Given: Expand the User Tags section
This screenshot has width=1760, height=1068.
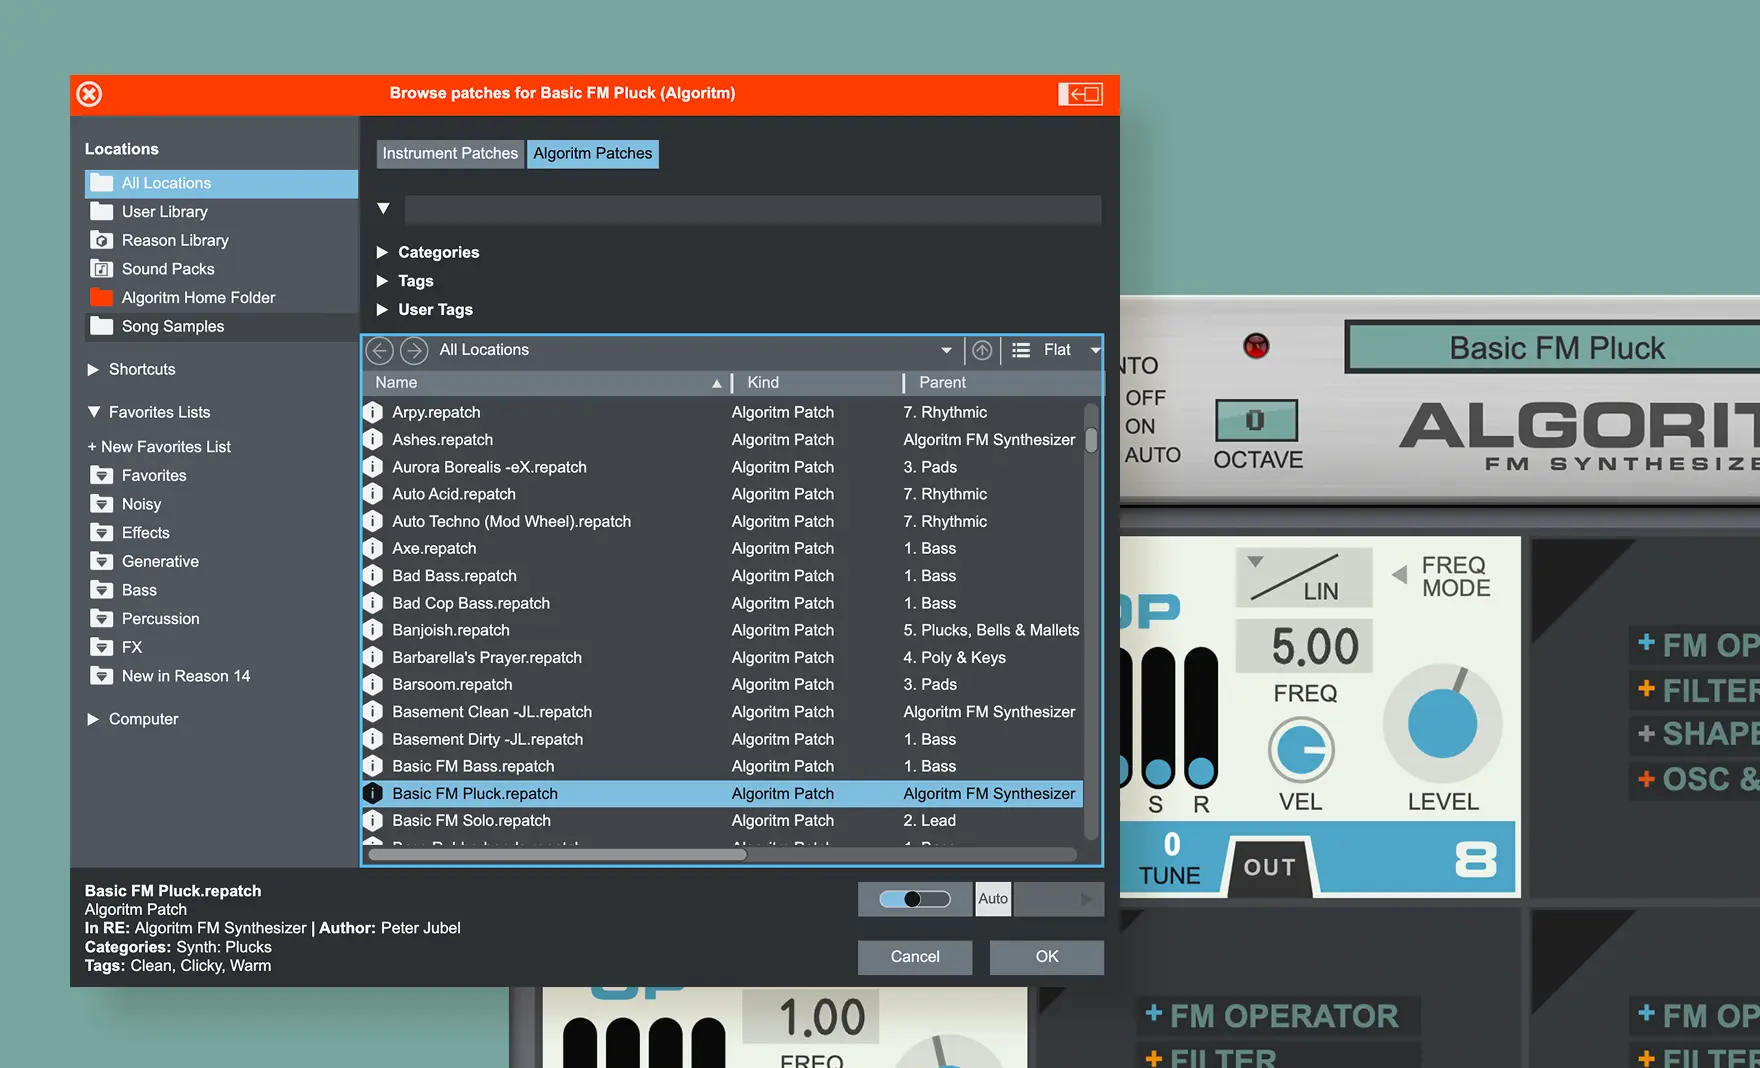Looking at the screenshot, I should pos(382,310).
